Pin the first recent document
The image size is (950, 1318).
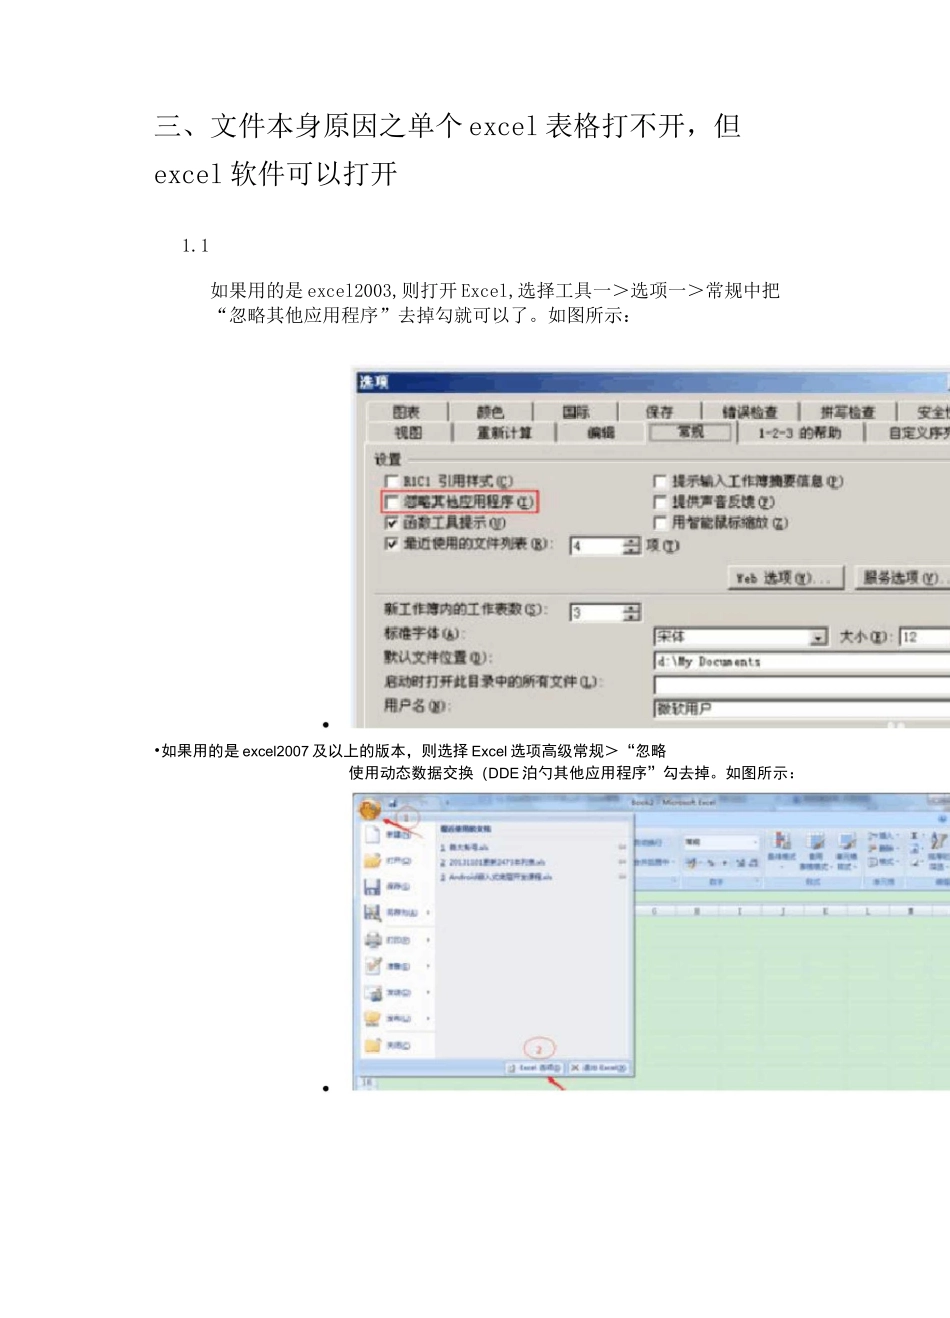pyautogui.click(x=622, y=847)
